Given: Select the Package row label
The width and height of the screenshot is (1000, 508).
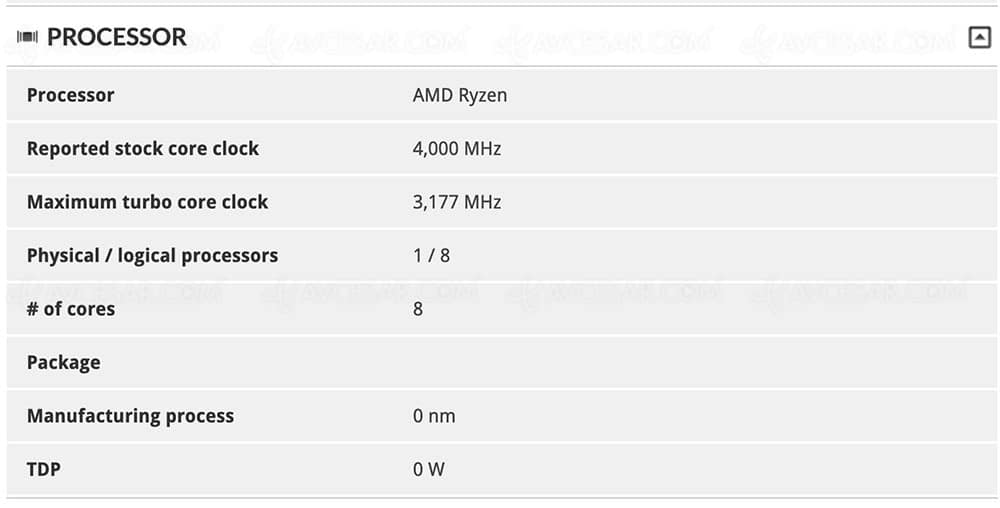Looking at the screenshot, I should click(63, 363).
